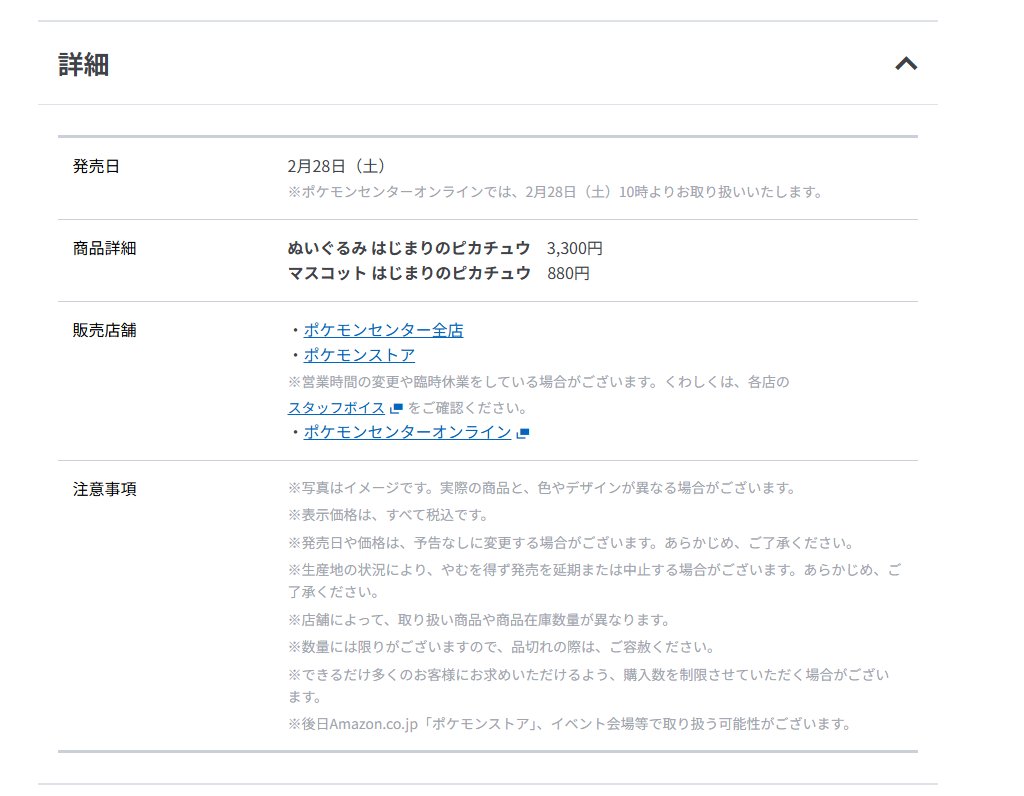1024x796 pixels.
Task: Click the external-link icon after ポケモンセンターオンライン
Action: [x=522, y=433]
